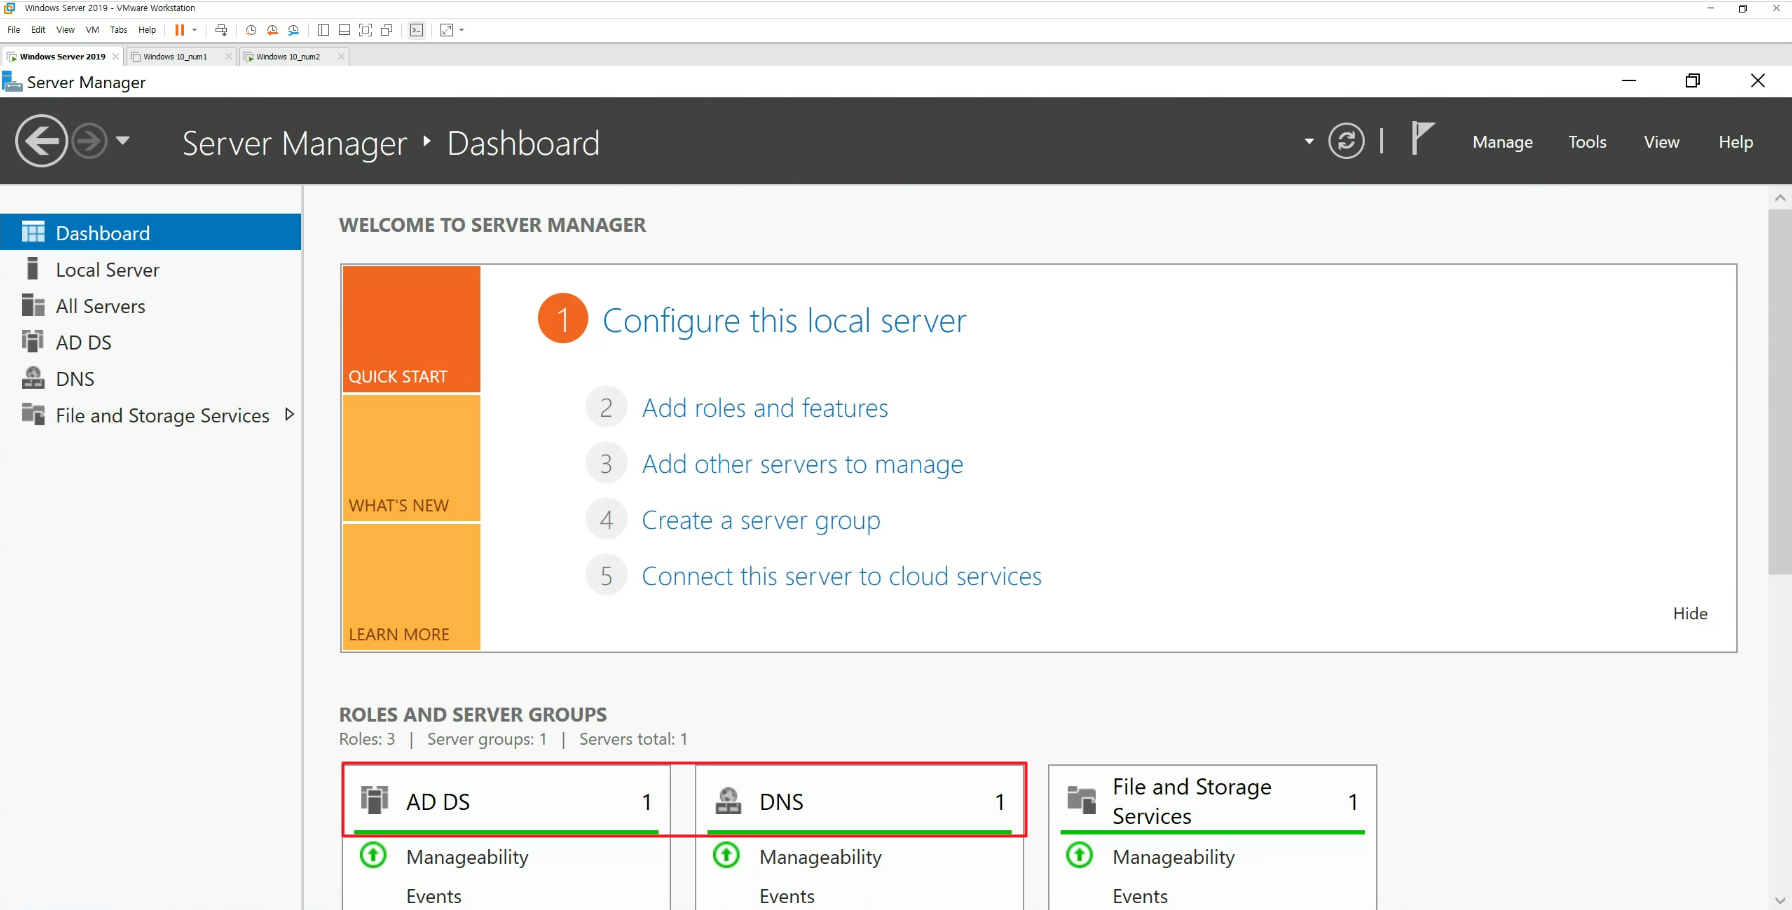The width and height of the screenshot is (1792, 910).
Task: Revert to snapshot with the orange arrow clock icon
Action: (272, 30)
